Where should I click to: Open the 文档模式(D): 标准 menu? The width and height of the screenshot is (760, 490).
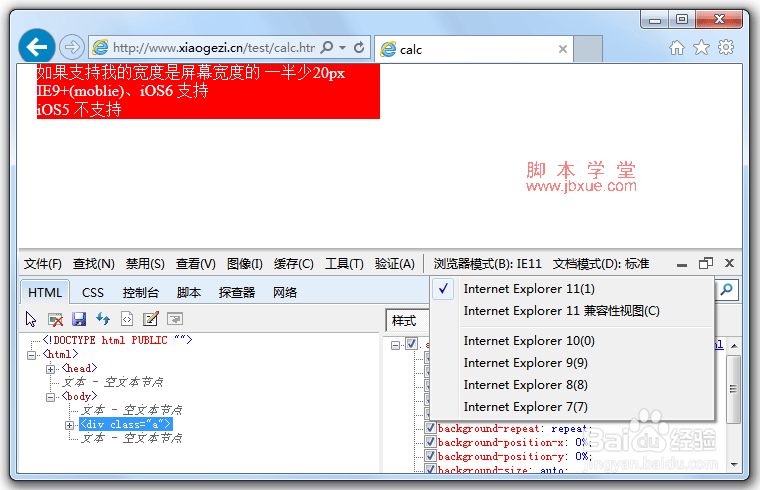pos(601,264)
